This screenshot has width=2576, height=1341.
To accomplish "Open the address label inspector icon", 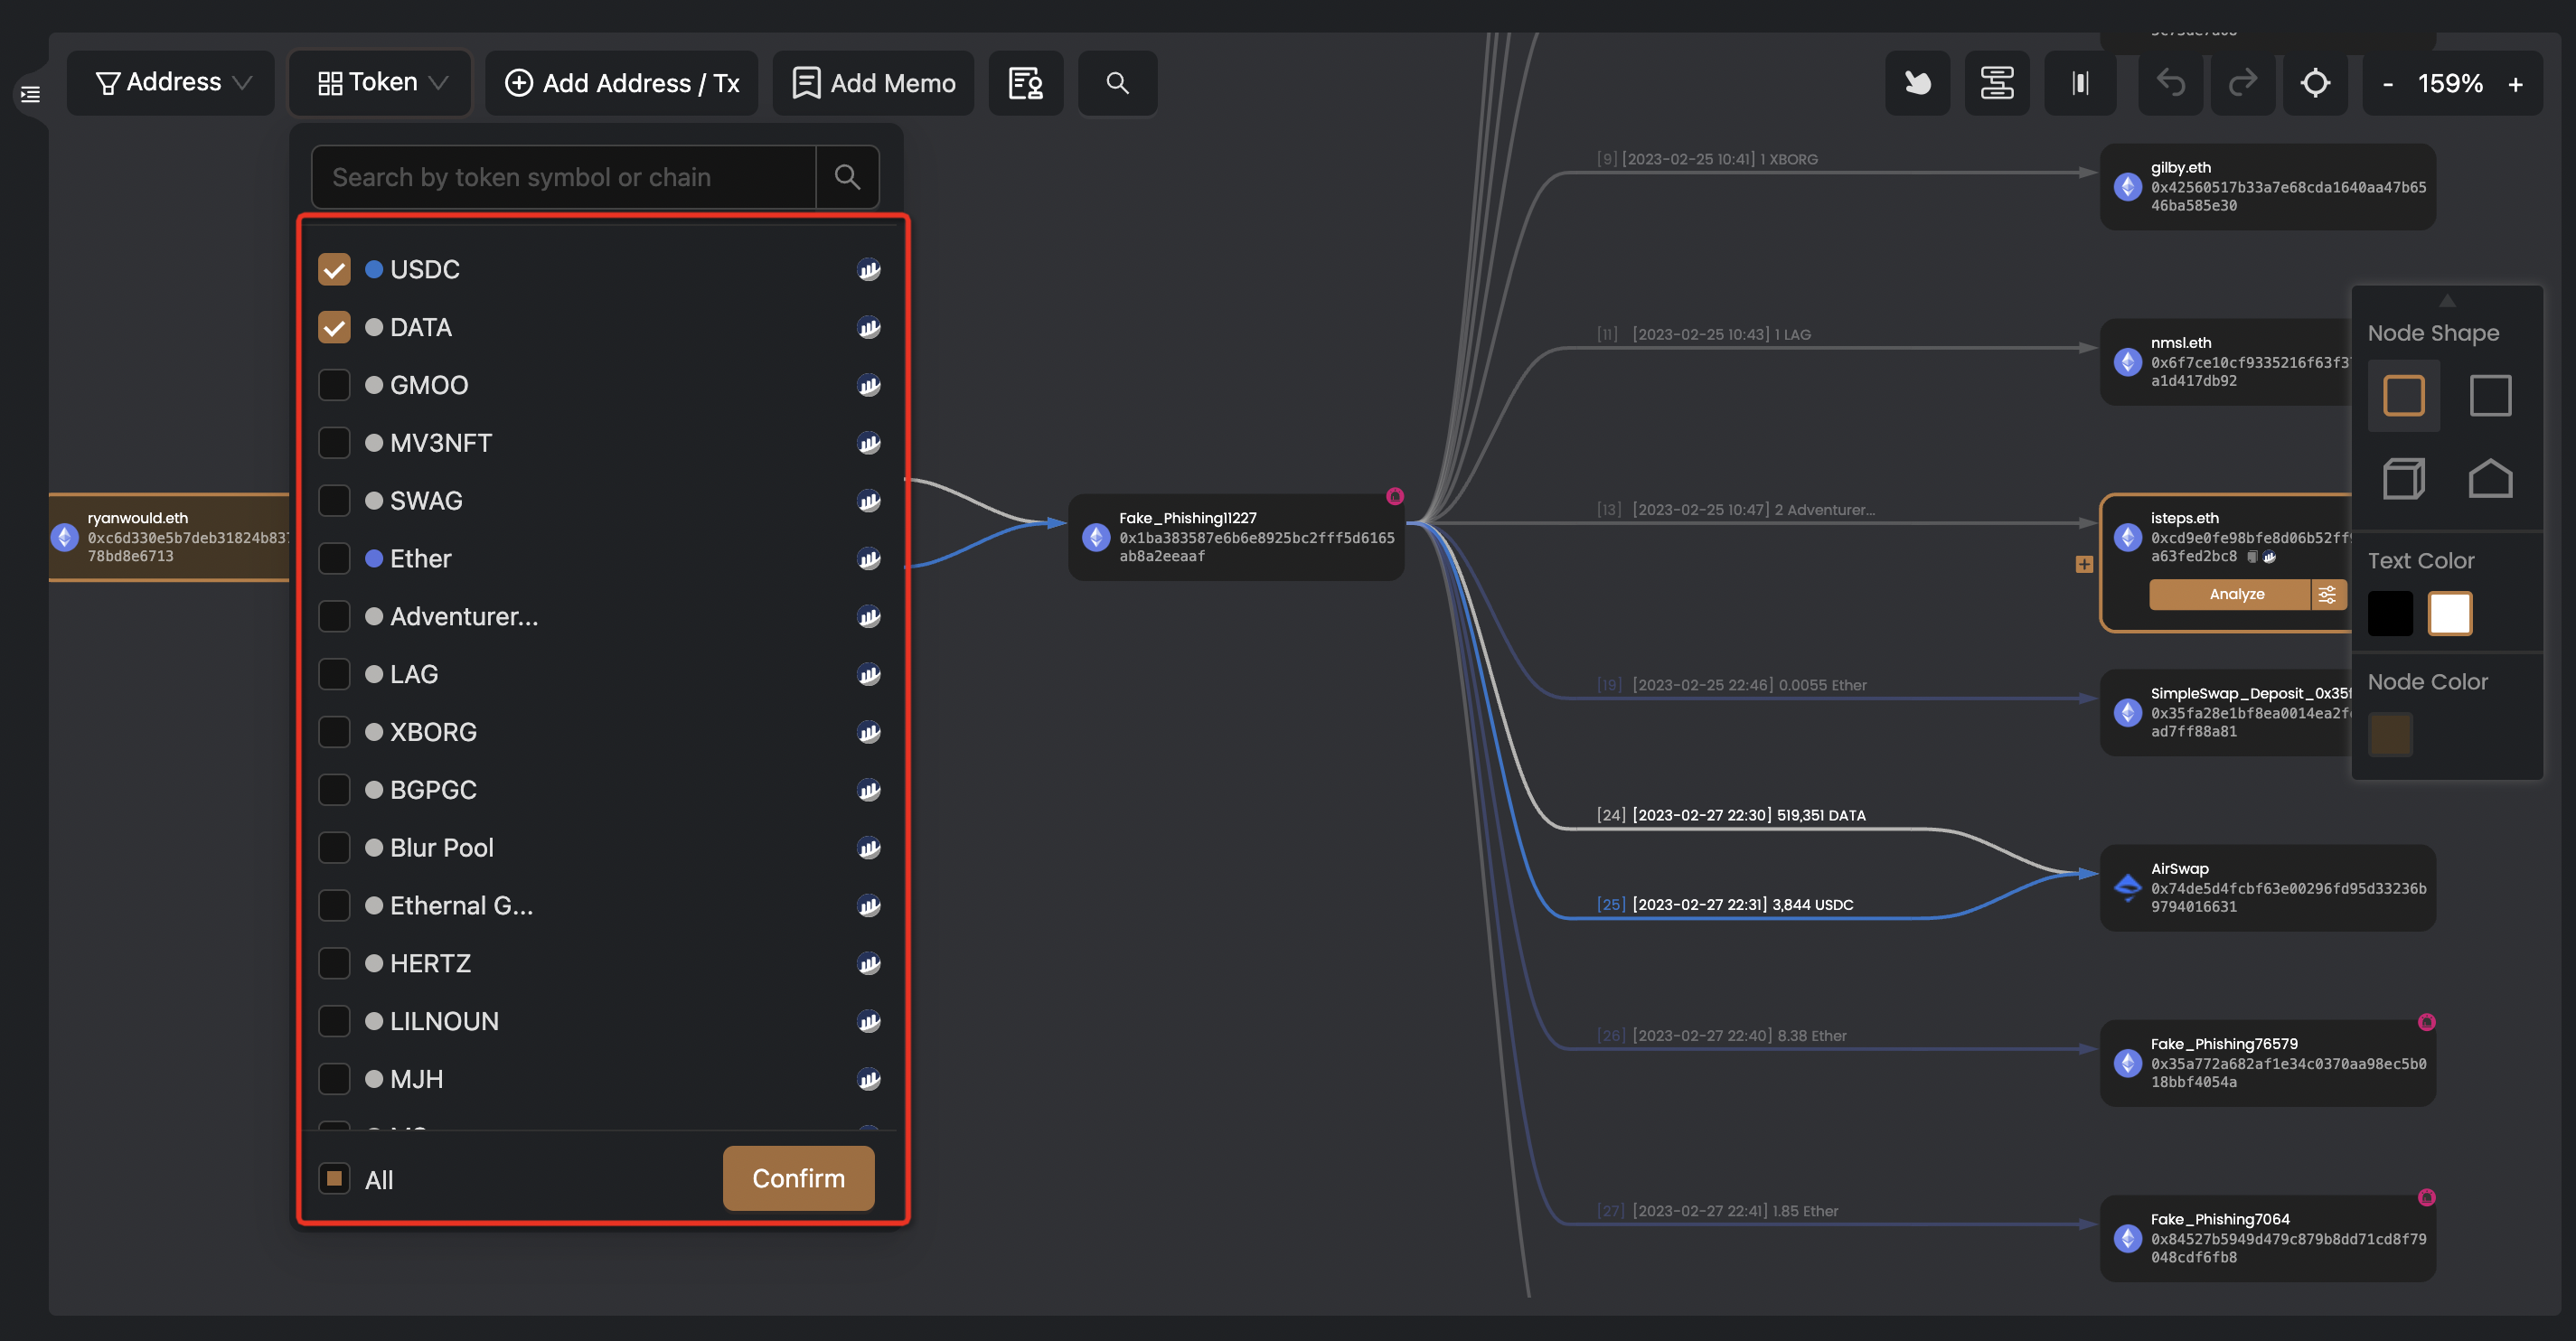I will pos(1025,83).
